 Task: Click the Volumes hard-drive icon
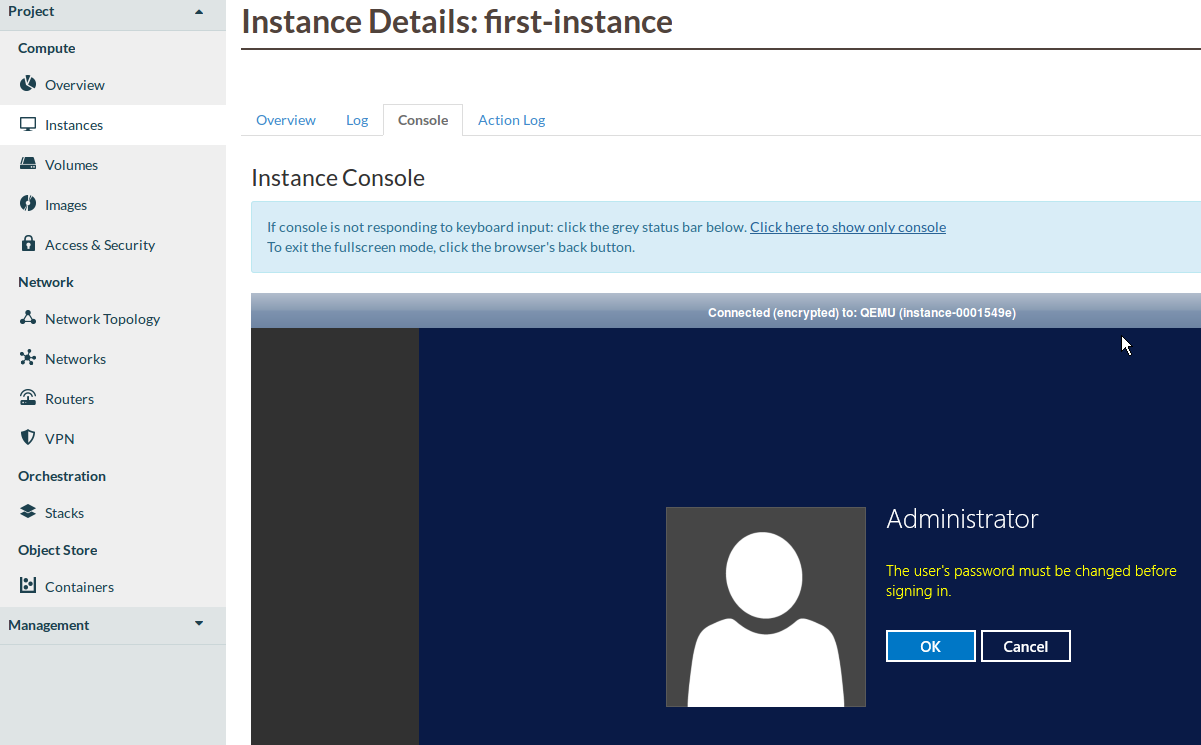pyautogui.click(x=26, y=164)
